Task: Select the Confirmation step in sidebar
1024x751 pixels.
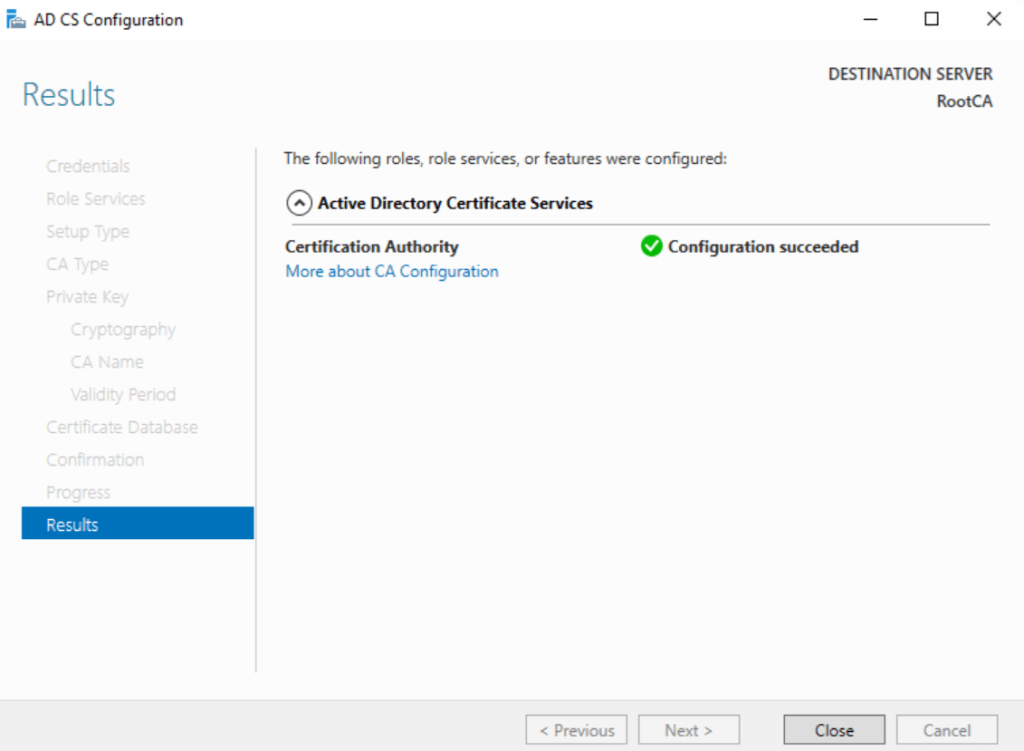Action: (95, 460)
